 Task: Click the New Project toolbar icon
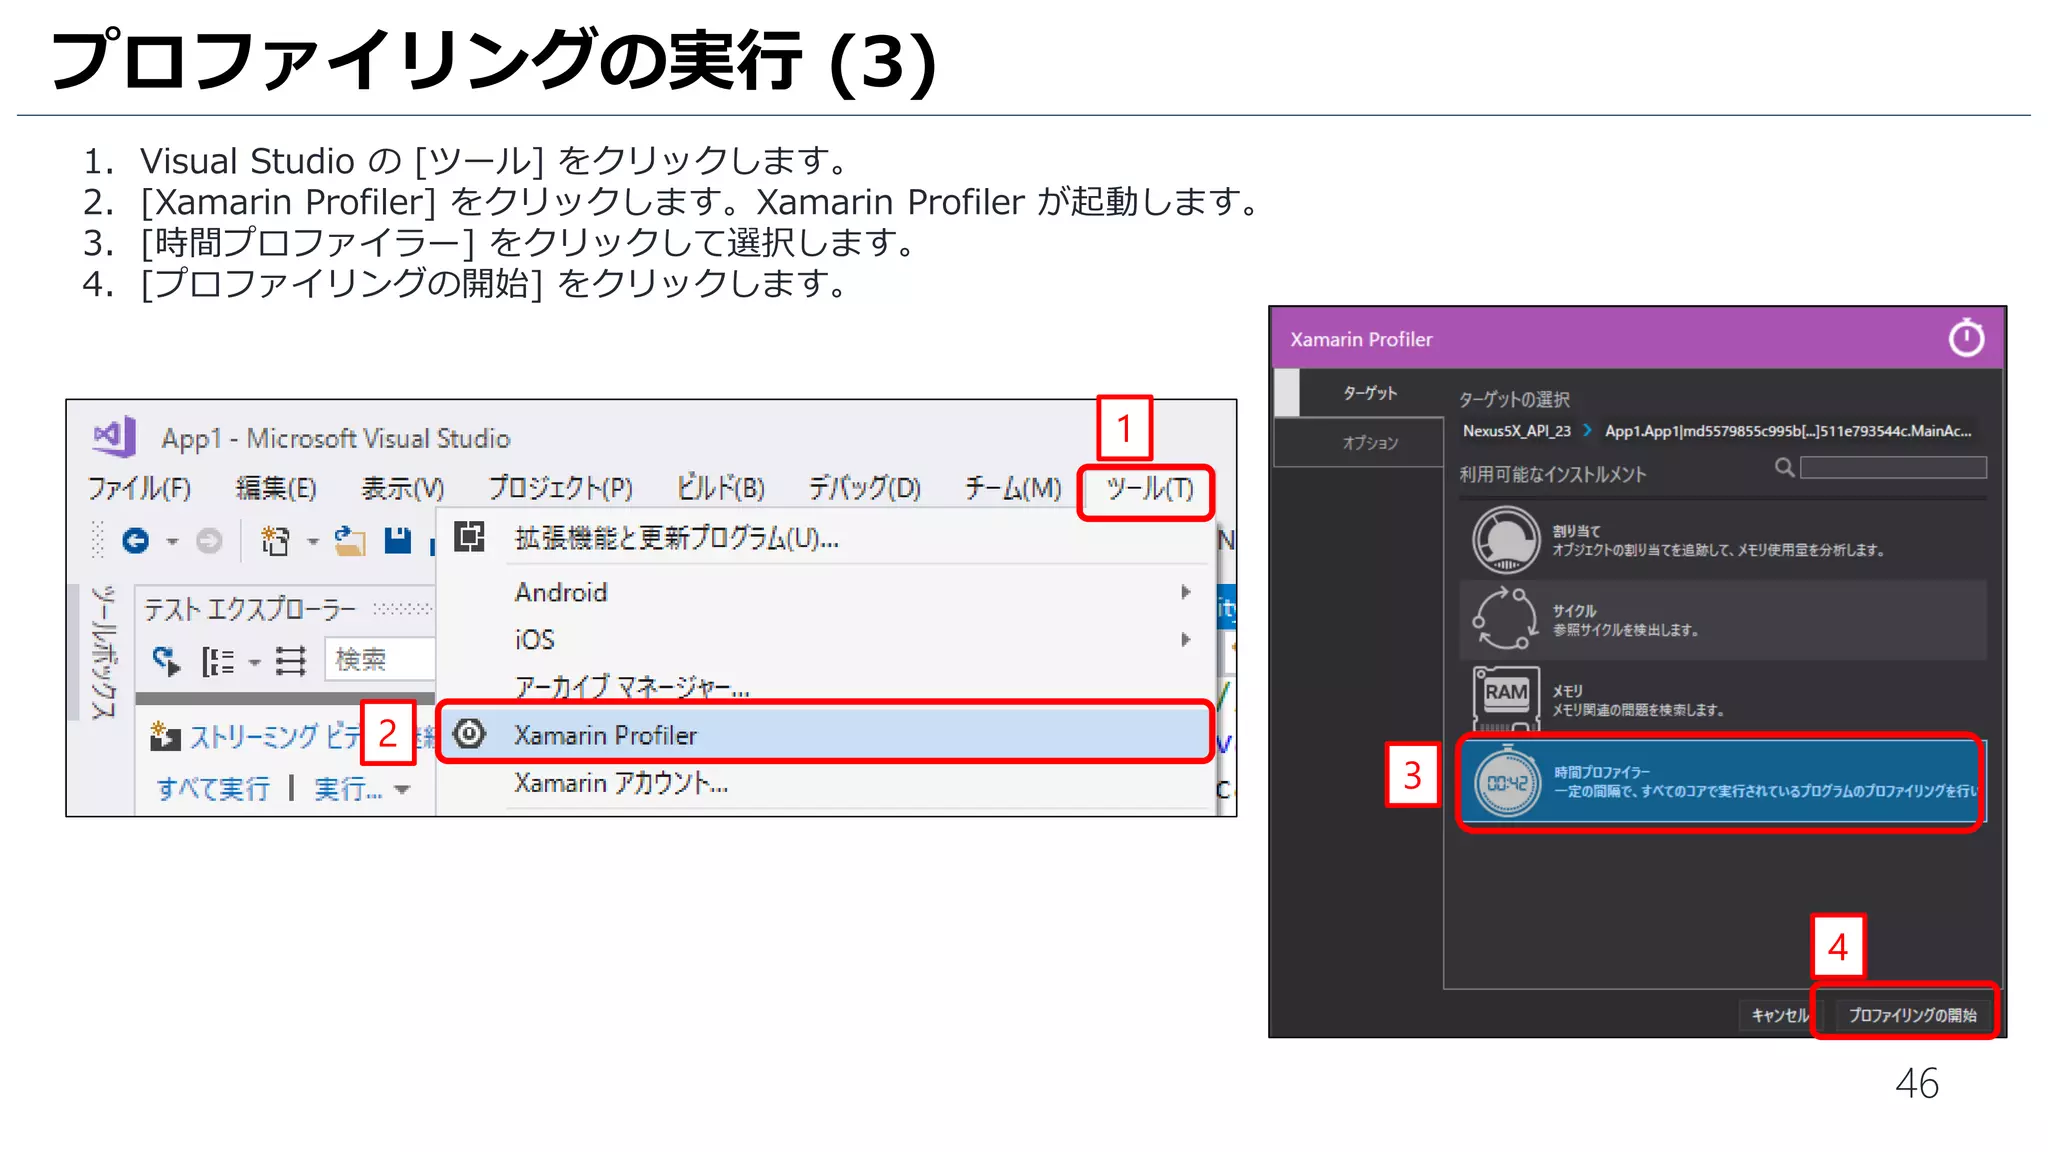point(275,541)
